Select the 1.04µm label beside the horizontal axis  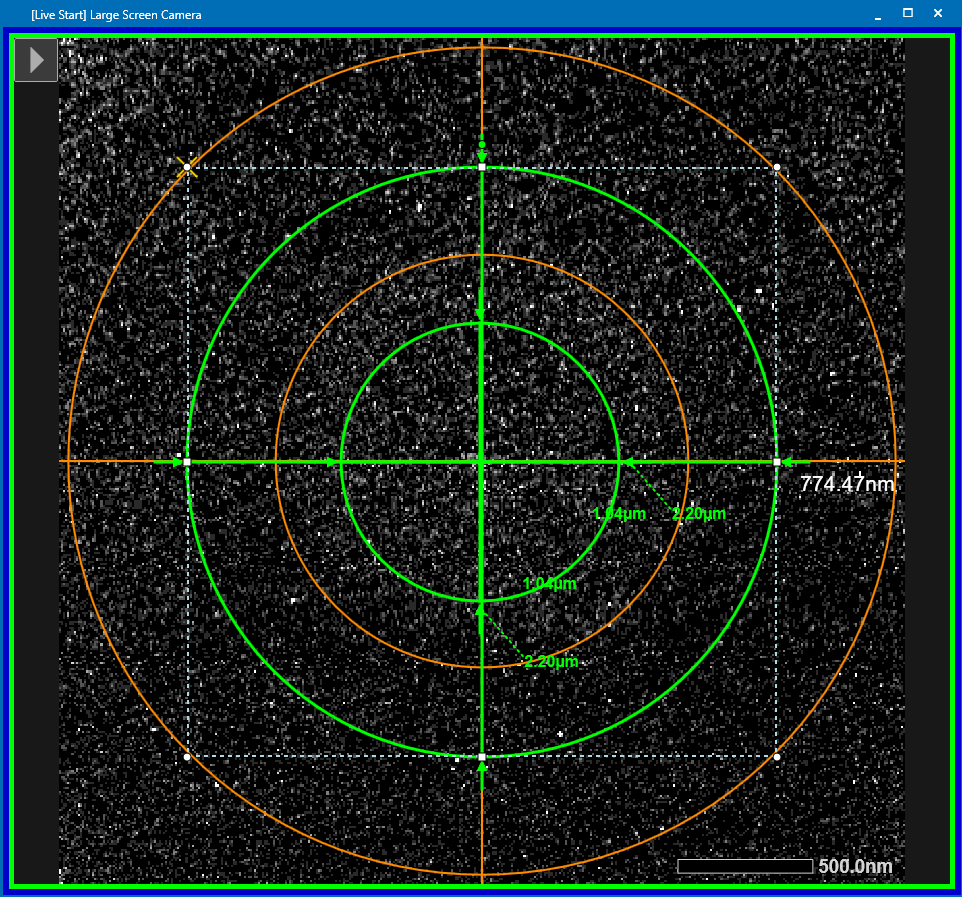tap(619, 513)
